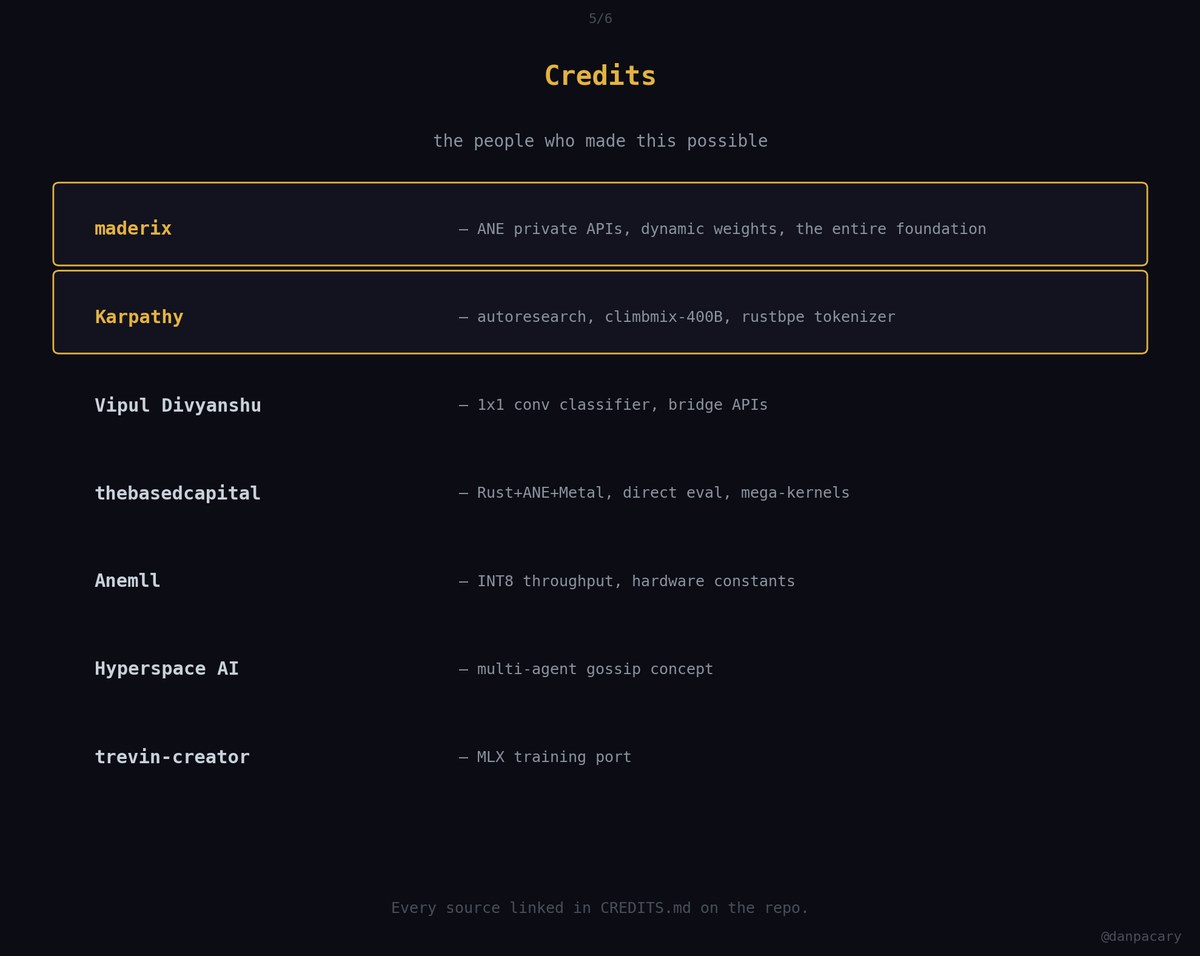Select the name "maderix"
The height and width of the screenshot is (956, 1200).
(133, 228)
